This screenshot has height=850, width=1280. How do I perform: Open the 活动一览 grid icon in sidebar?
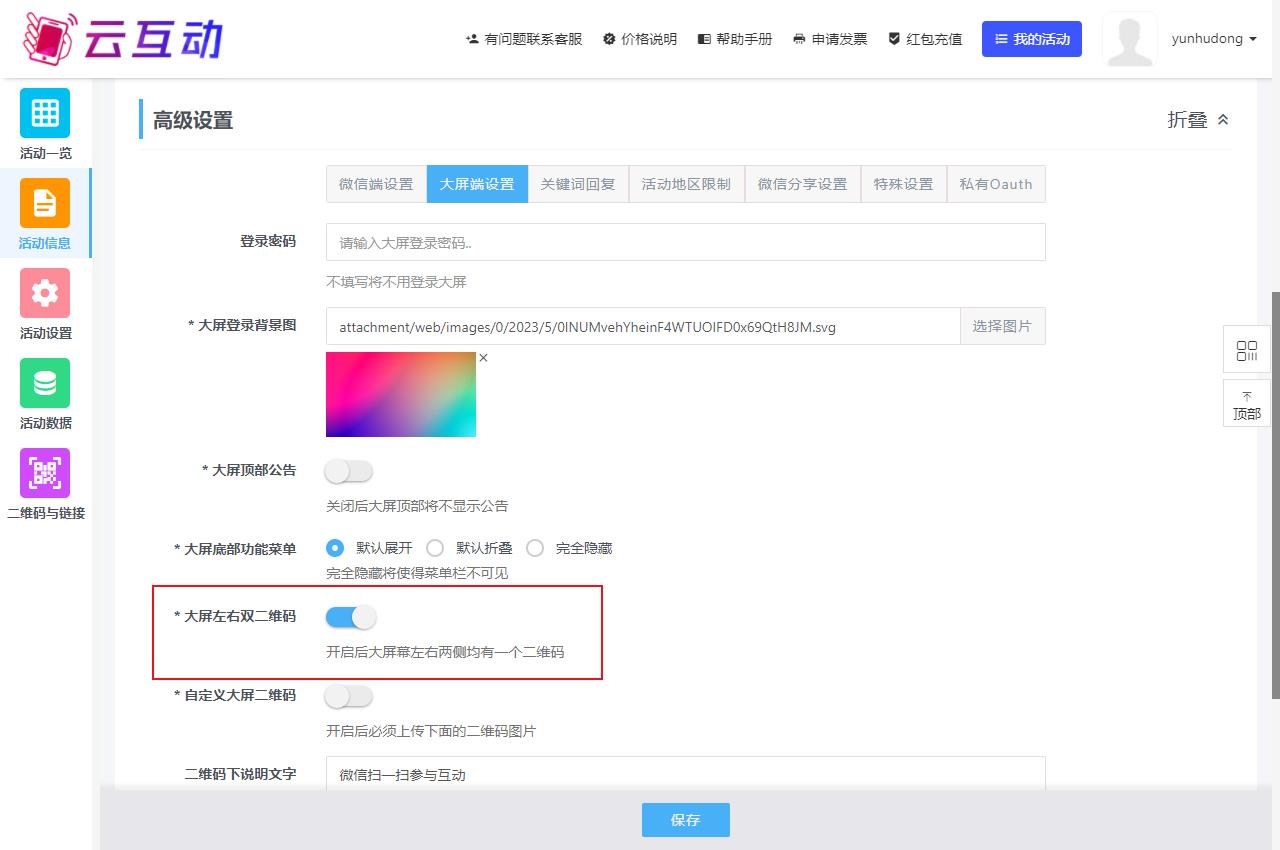[x=45, y=113]
